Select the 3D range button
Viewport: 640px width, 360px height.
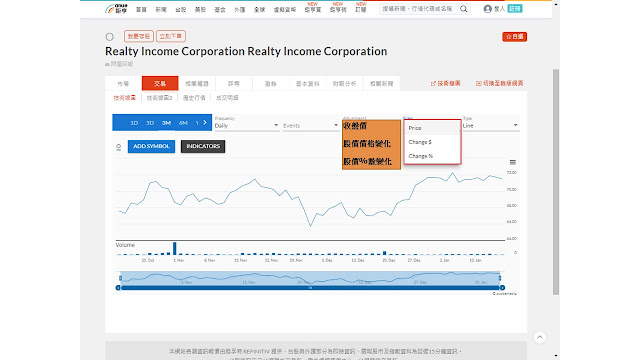click(x=150, y=122)
